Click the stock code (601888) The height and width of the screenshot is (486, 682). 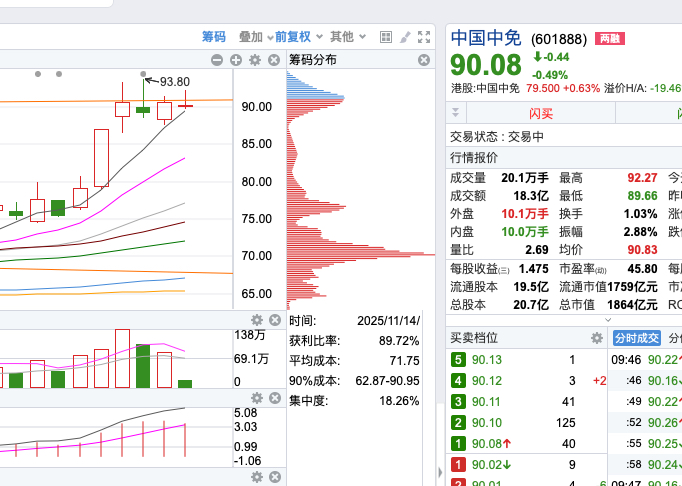point(559,39)
